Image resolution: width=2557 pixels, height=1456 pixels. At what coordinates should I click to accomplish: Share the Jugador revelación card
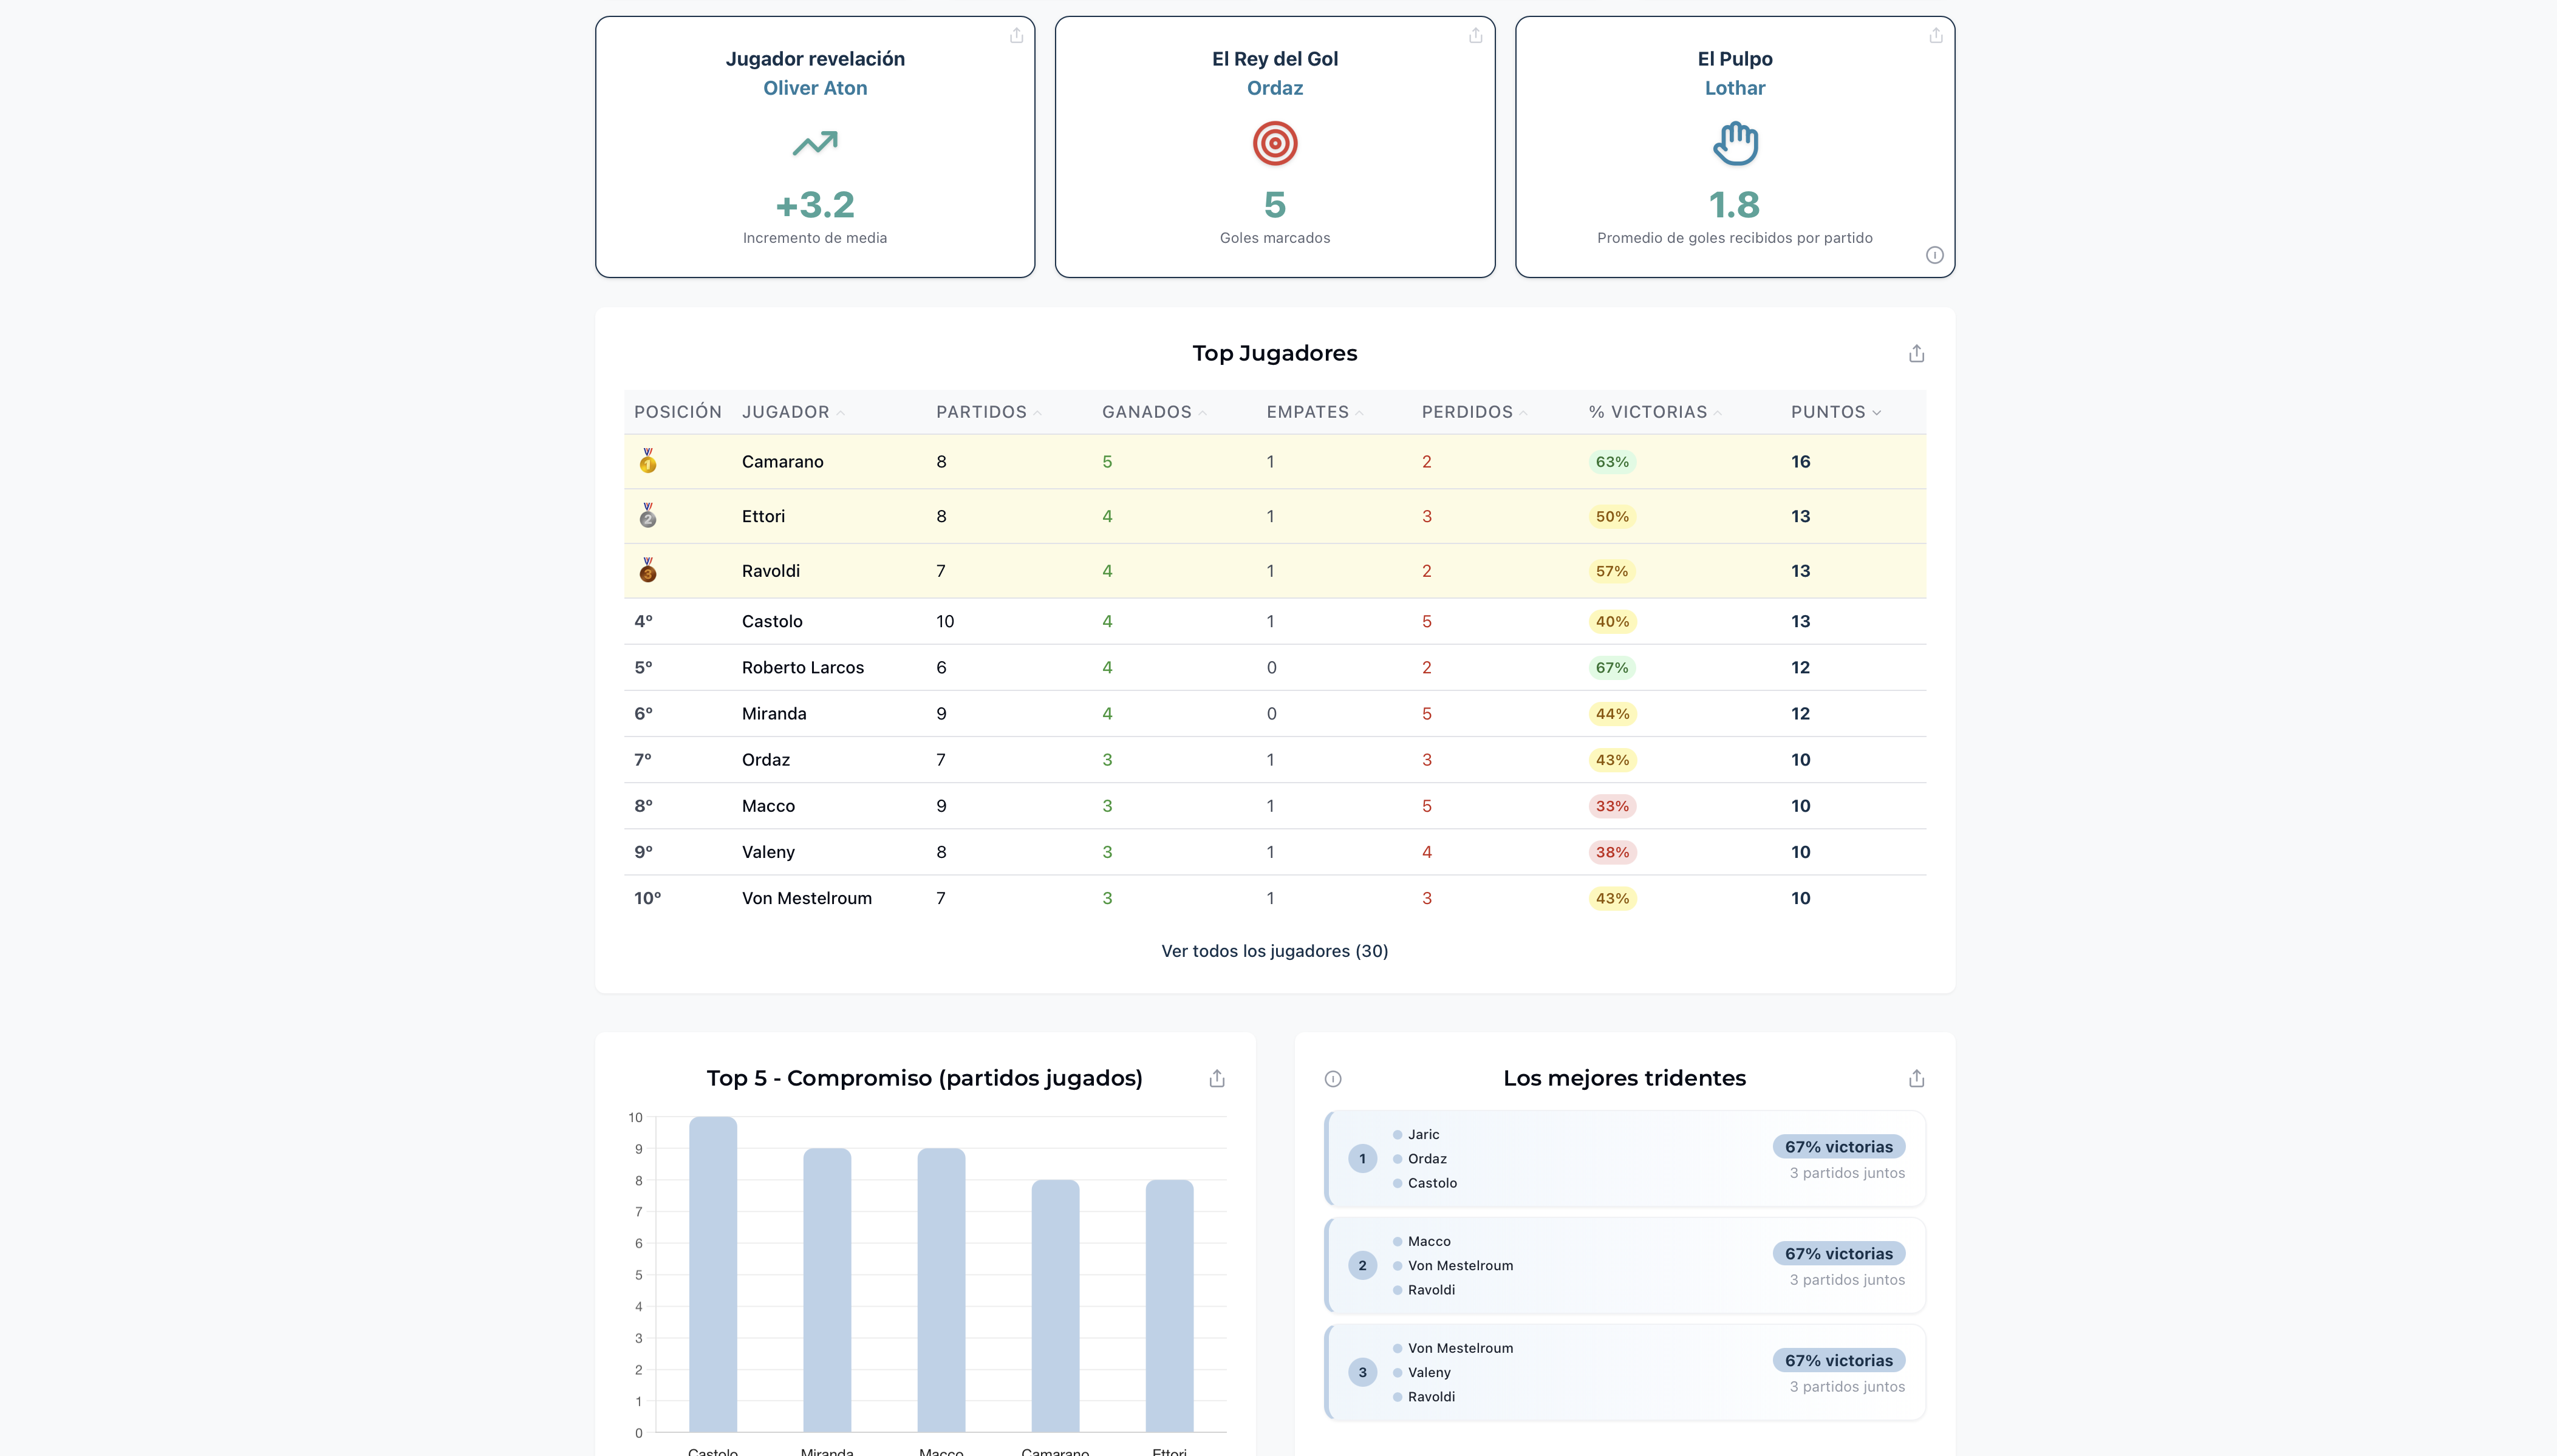pos(1016,36)
